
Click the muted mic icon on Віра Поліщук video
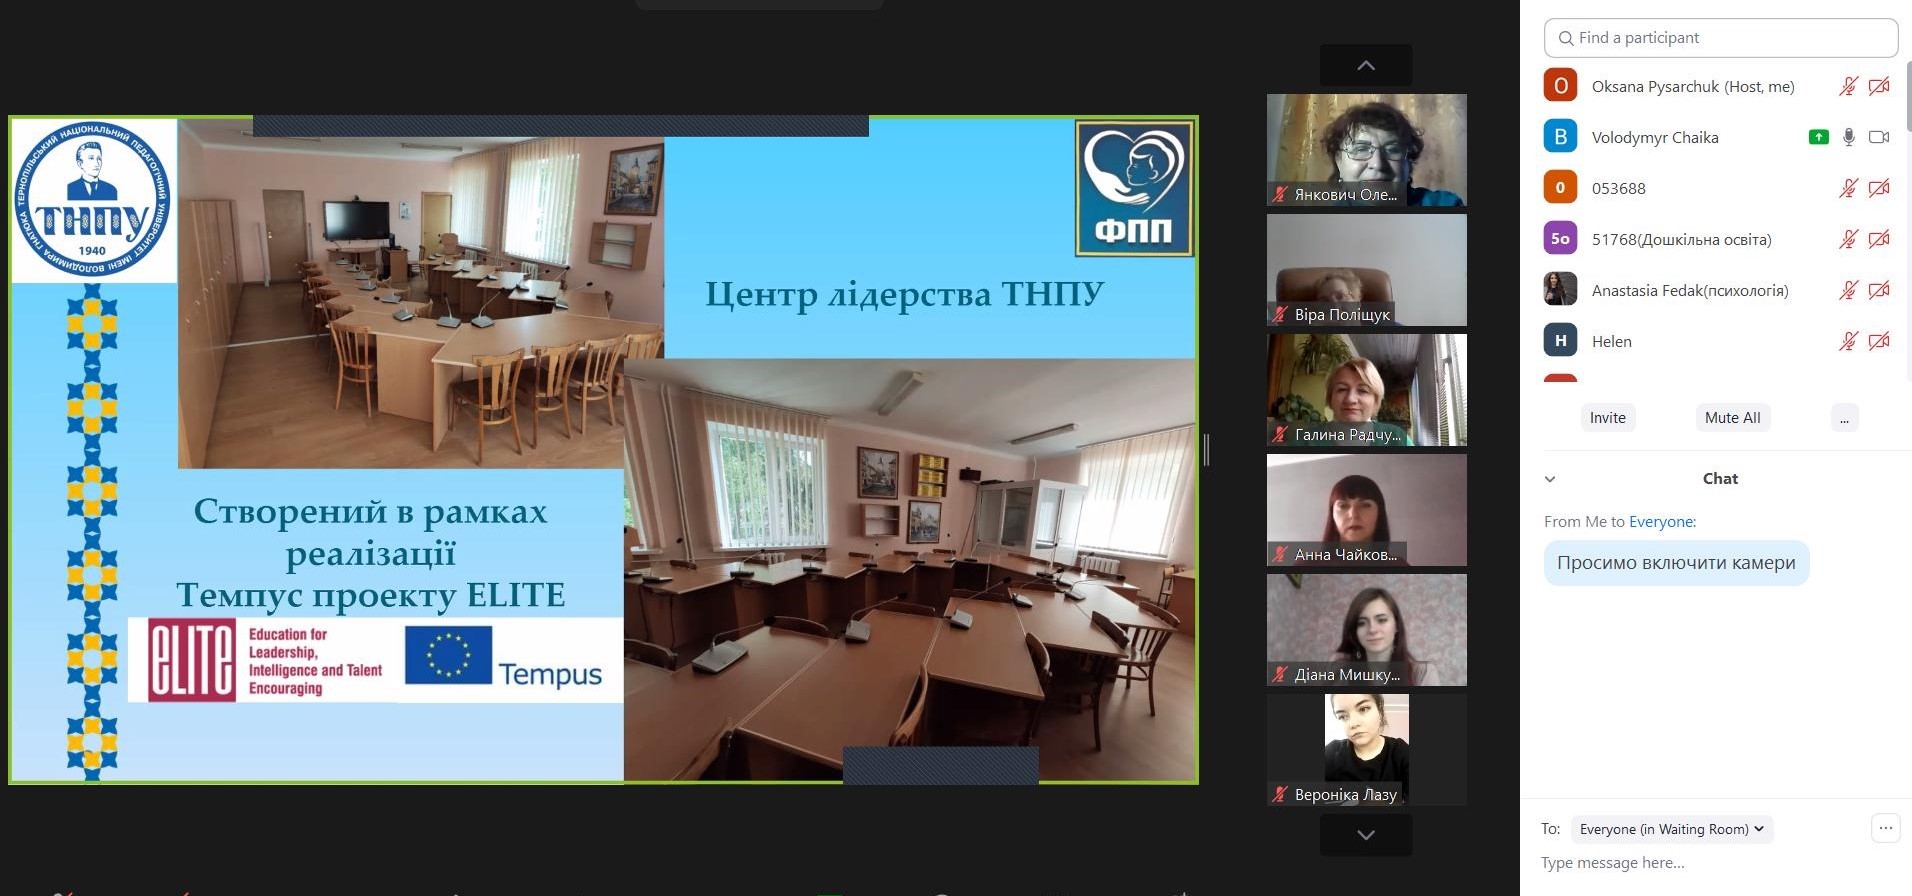click(1279, 314)
